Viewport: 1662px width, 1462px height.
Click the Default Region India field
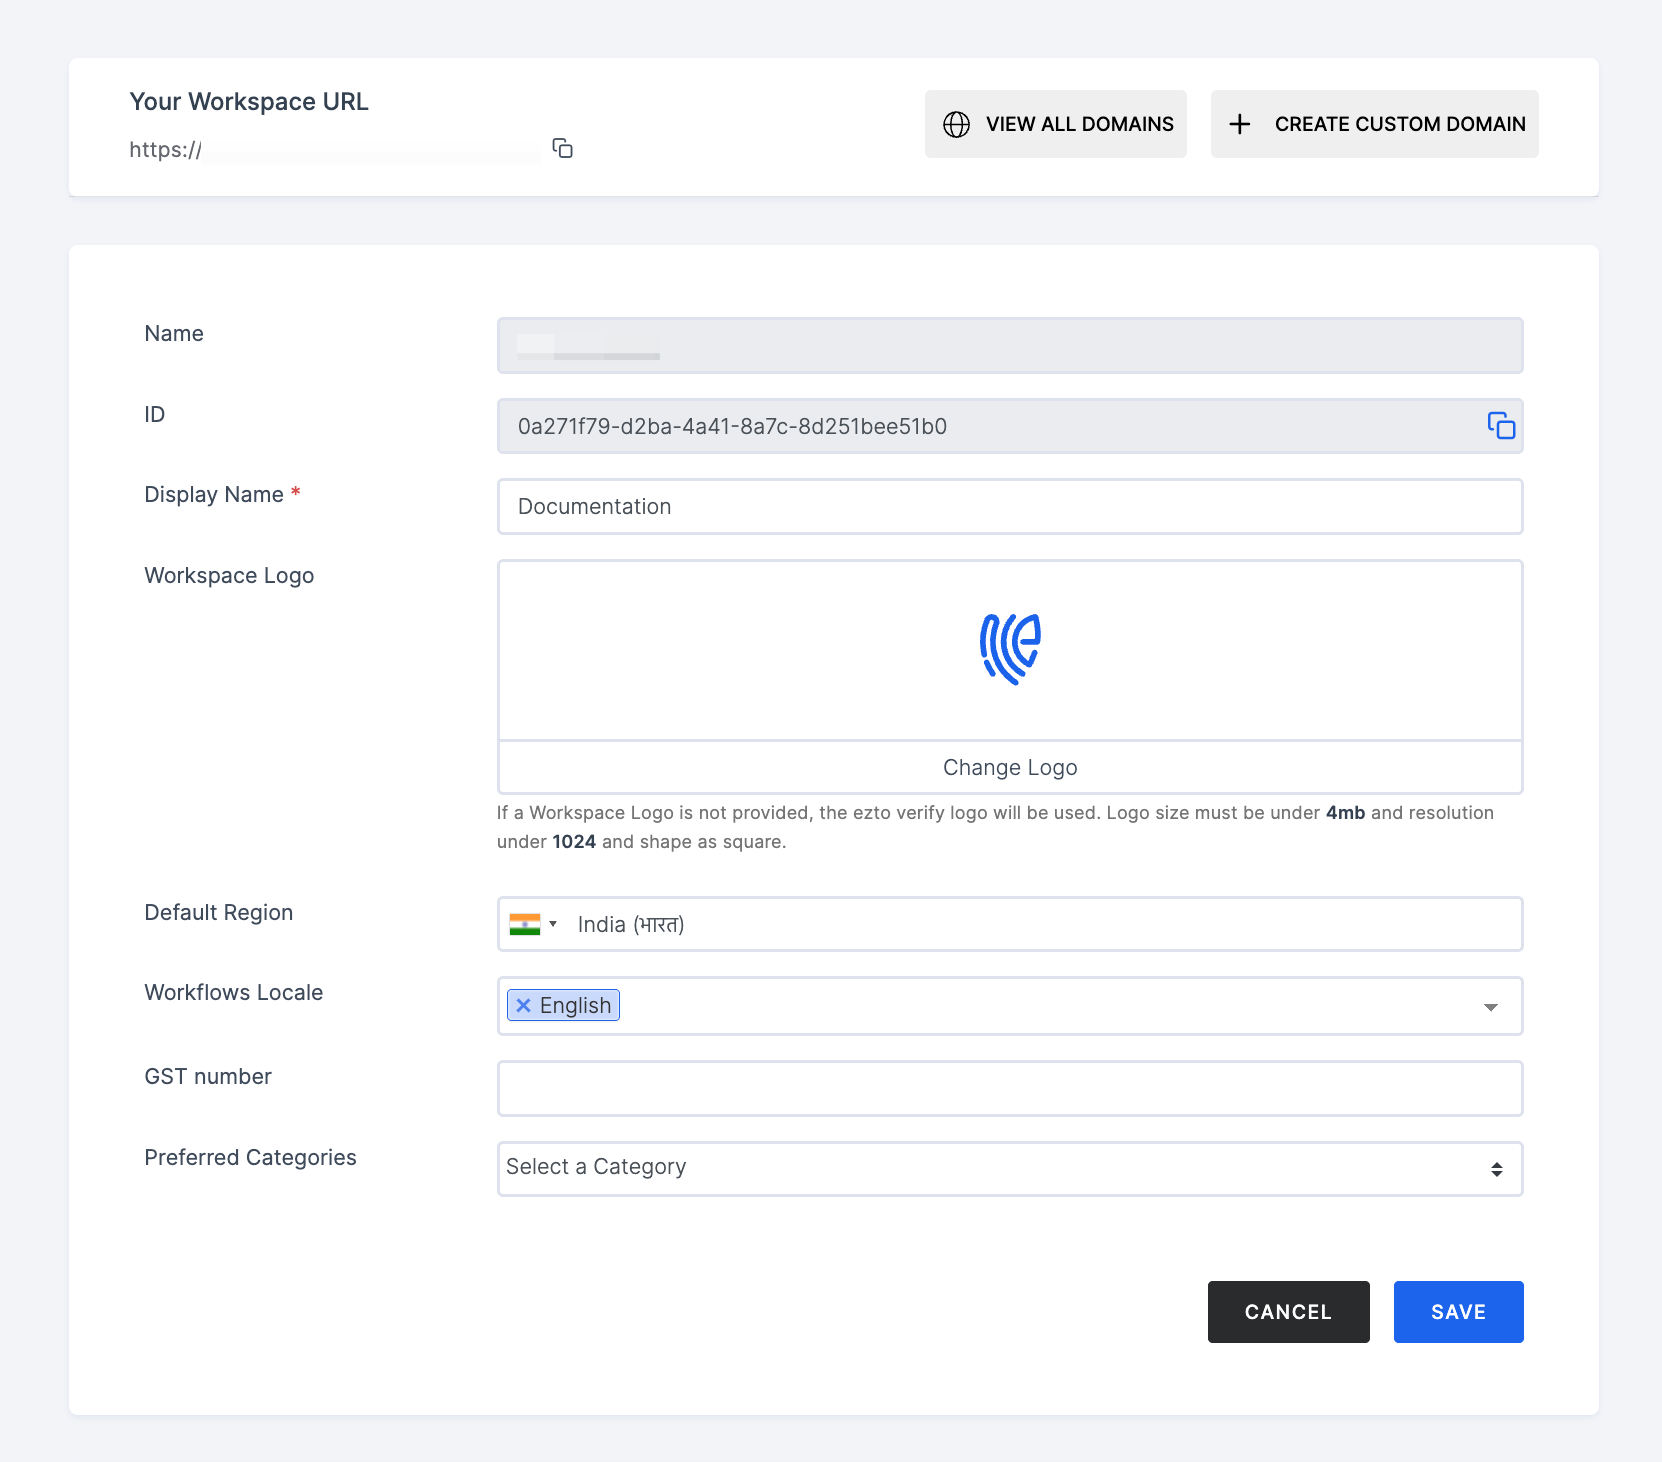1010,924
